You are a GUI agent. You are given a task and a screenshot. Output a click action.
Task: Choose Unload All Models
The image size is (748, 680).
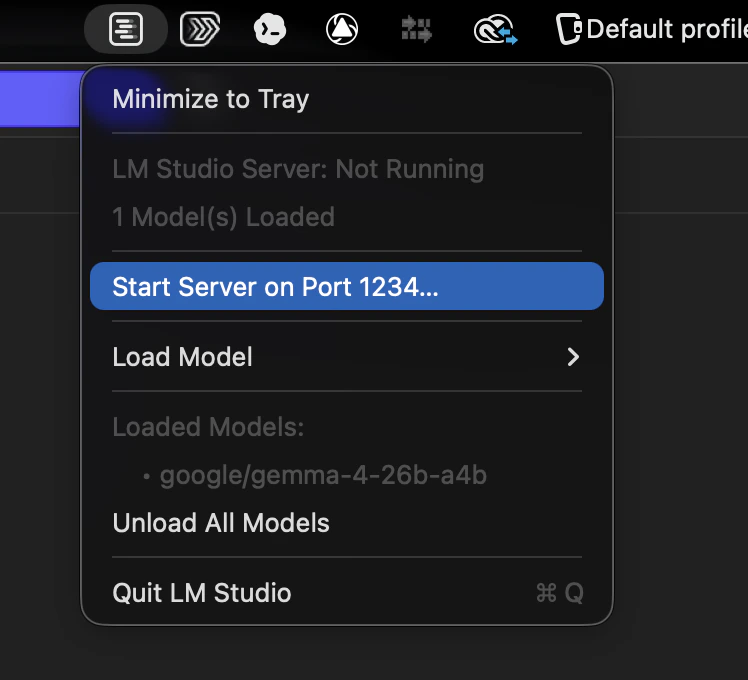(347, 523)
